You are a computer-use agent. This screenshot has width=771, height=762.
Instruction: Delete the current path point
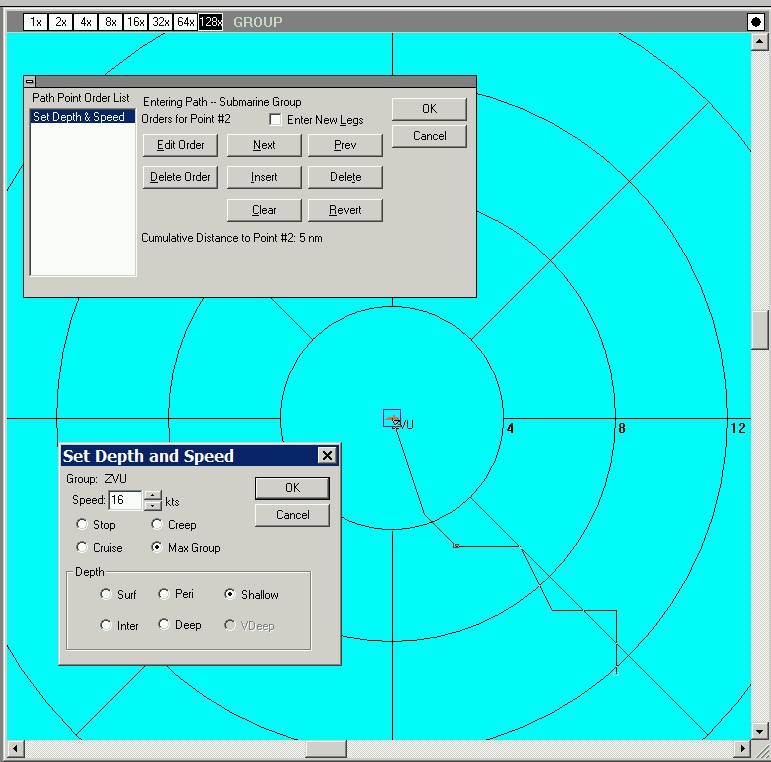coord(345,177)
